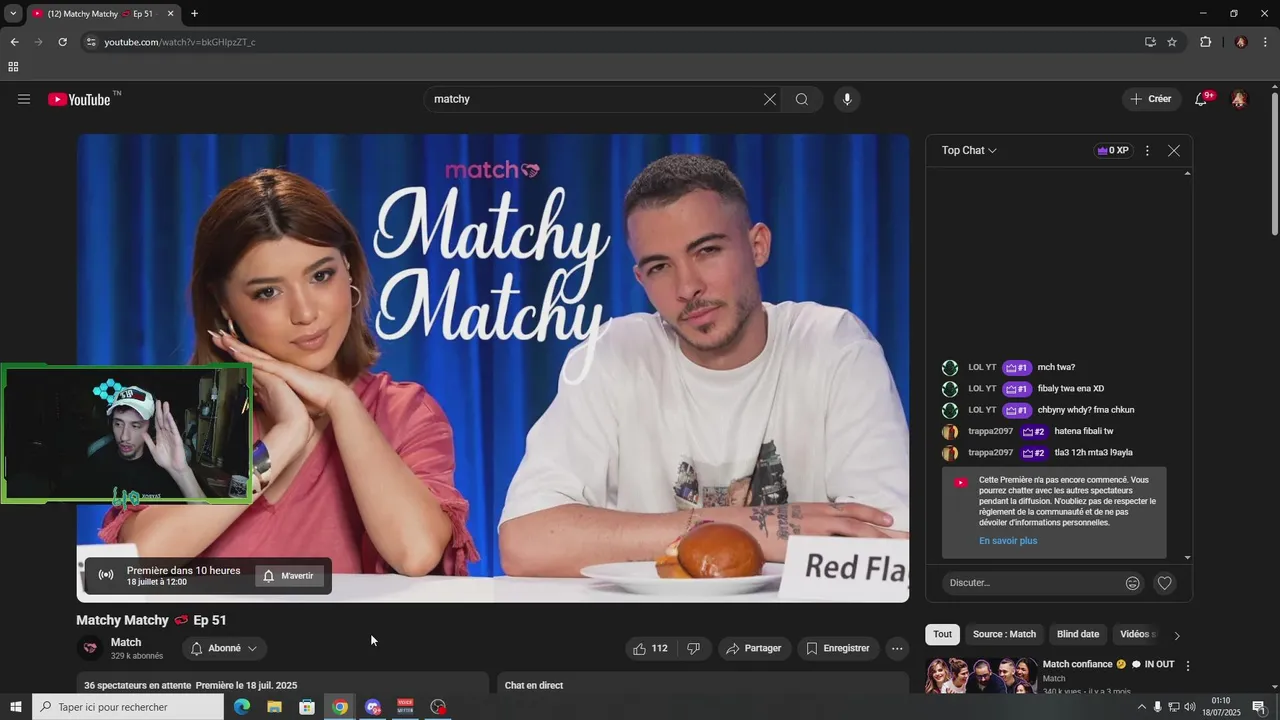Click Enregistrer save button
The height and width of the screenshot is (720, 1280).
tap(838, 648)
